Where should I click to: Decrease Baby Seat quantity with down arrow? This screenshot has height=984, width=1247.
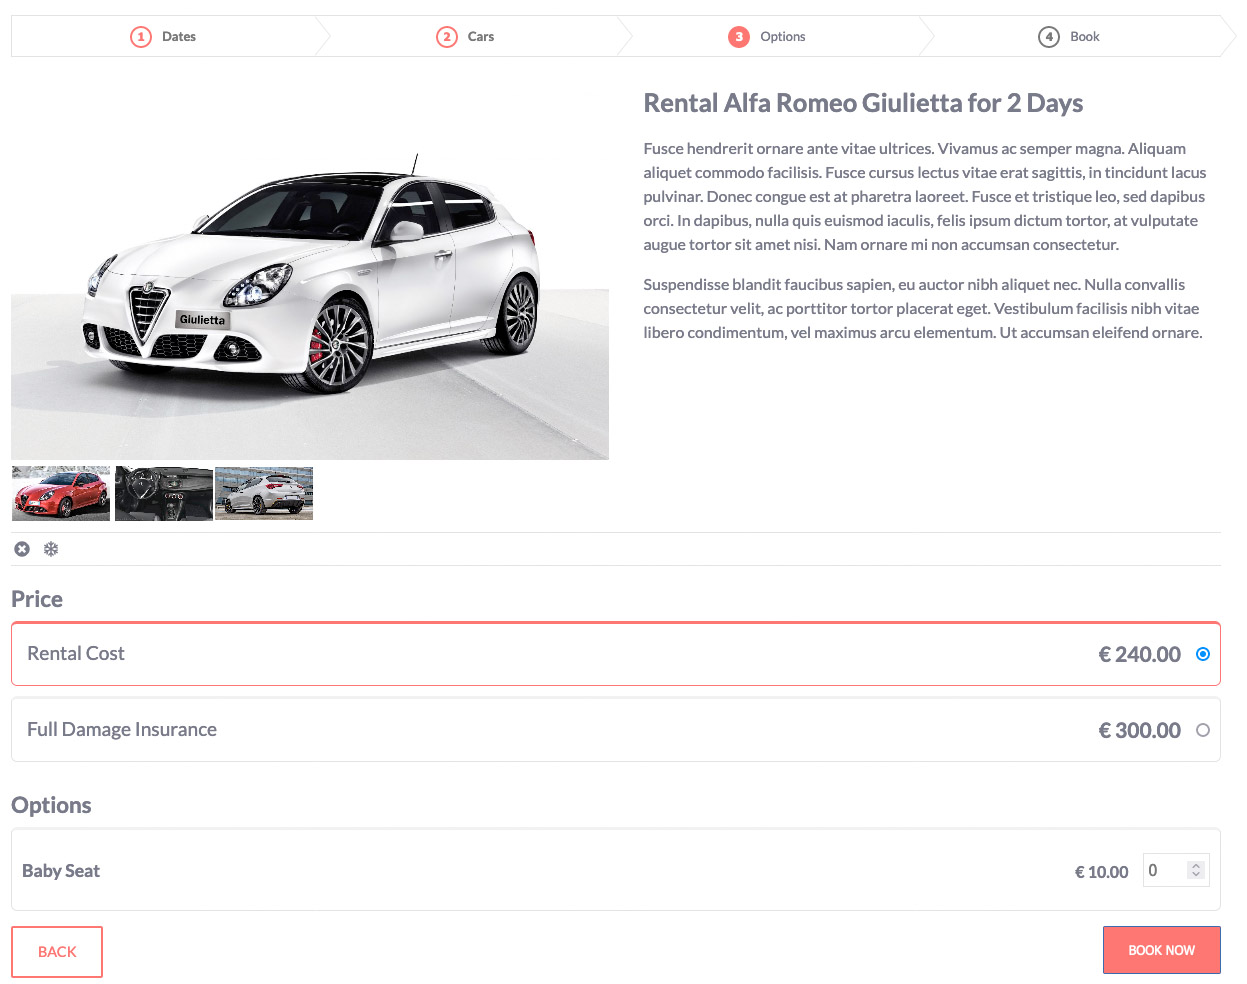click(x=1196, y=875)
